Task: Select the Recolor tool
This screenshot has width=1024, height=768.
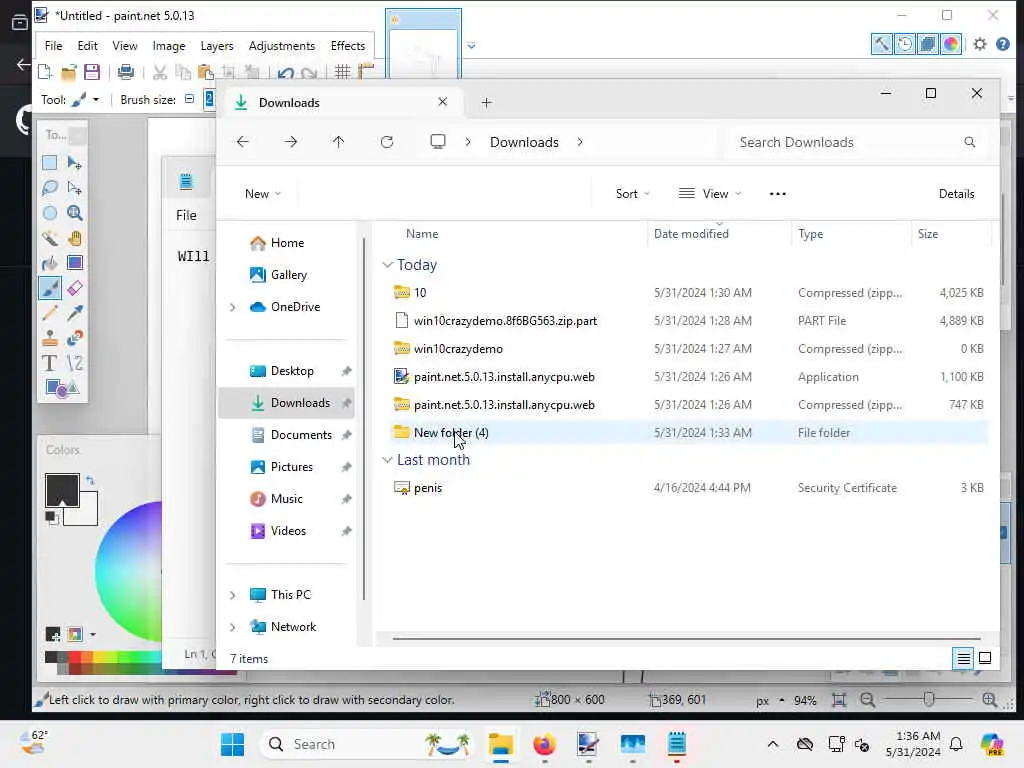Action: 74,338
